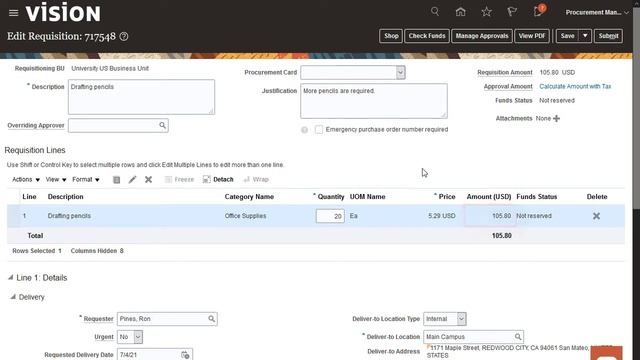The width and height of the screenshot is (640, 360).
Task: Enable Emergency purchase order number required
Action: pyautogui.click(x=319, y=130)
